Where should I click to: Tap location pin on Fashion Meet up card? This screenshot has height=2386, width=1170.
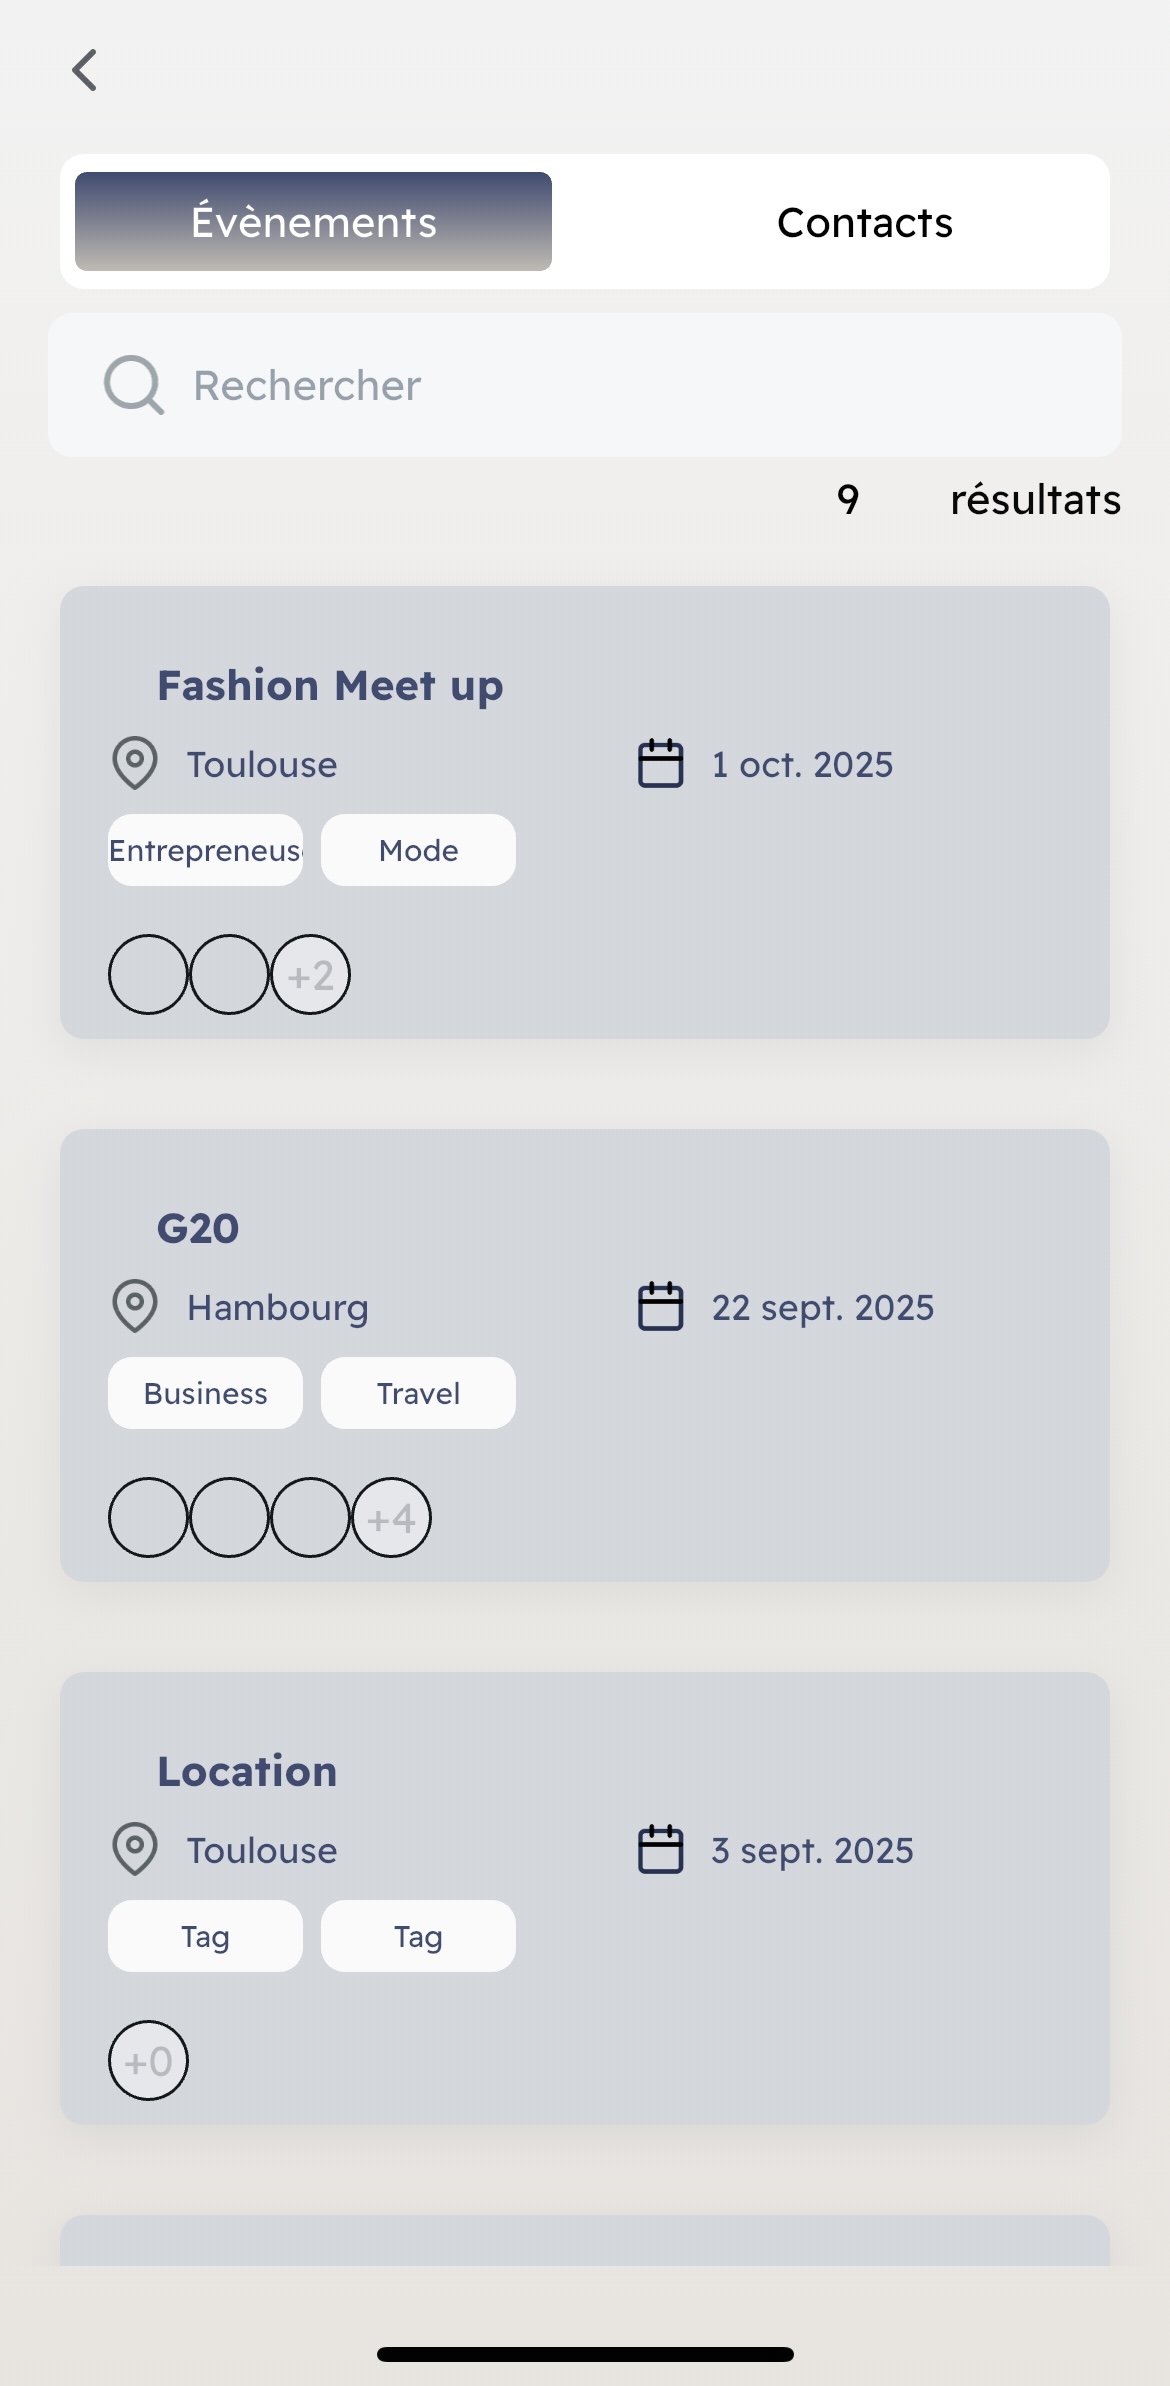pos(135,764)
